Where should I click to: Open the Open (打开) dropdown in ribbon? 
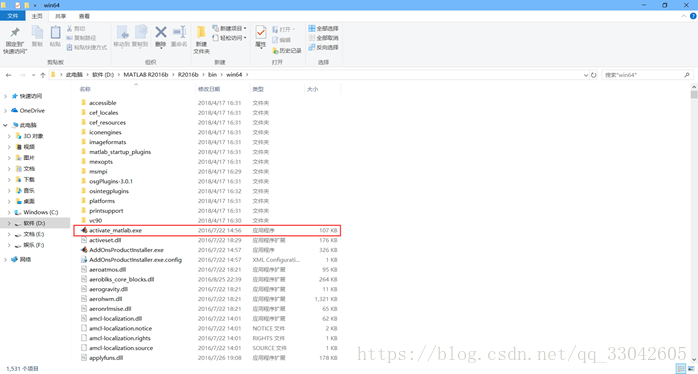[x=284, y=29]
